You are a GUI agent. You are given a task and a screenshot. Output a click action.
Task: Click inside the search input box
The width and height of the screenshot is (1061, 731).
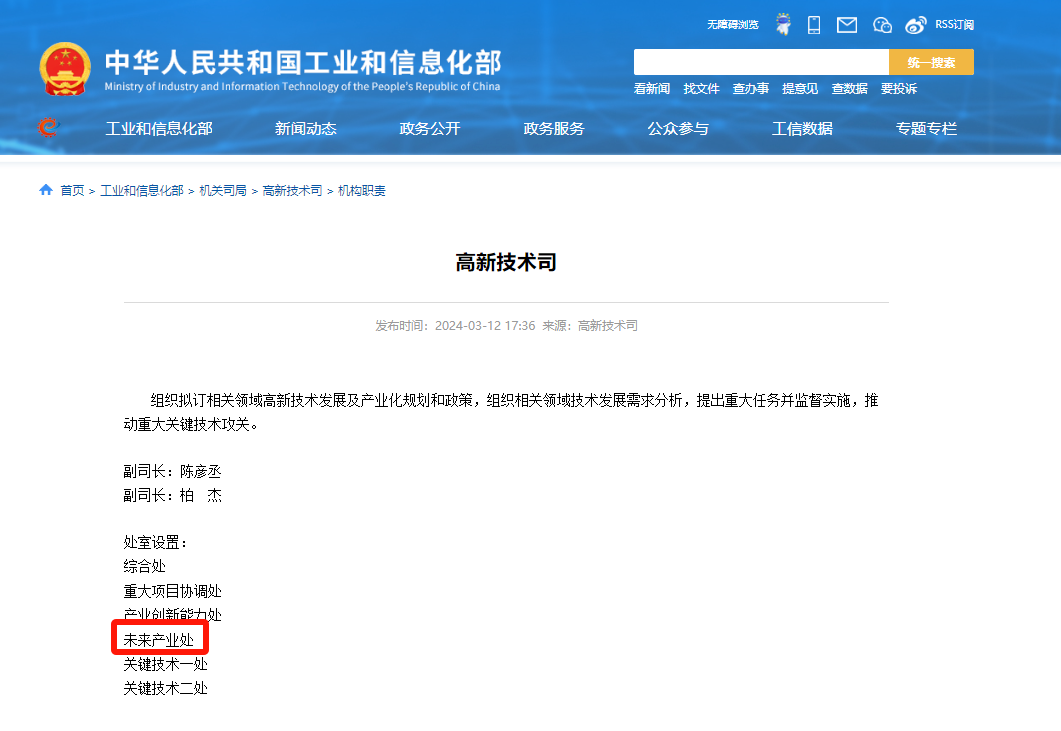tap(760, 61)
